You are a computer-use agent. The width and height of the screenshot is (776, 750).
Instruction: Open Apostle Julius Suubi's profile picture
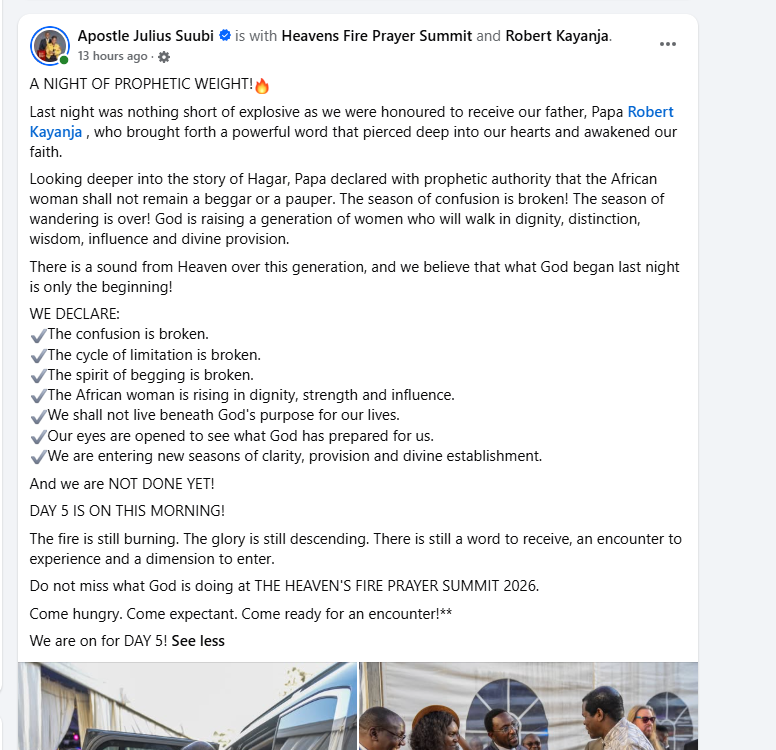[x=49, y=46]
